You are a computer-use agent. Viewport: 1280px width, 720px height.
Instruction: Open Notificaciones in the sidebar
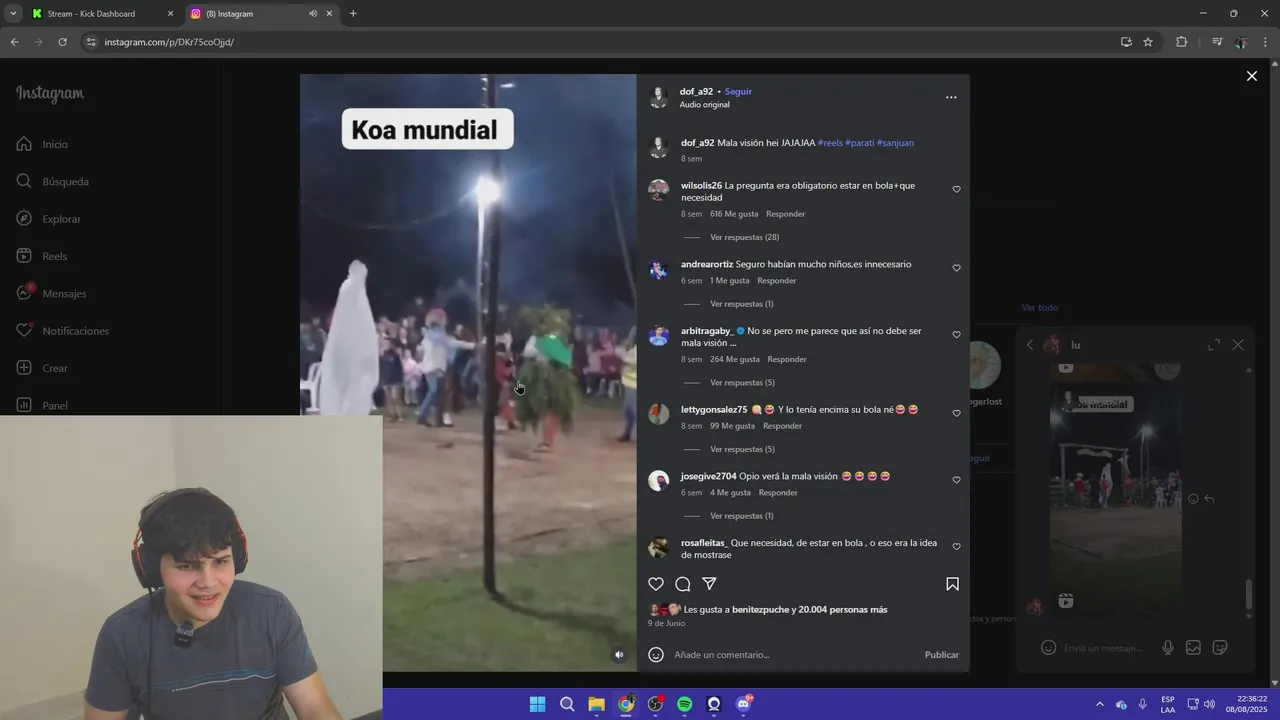[x=63, y=331]
